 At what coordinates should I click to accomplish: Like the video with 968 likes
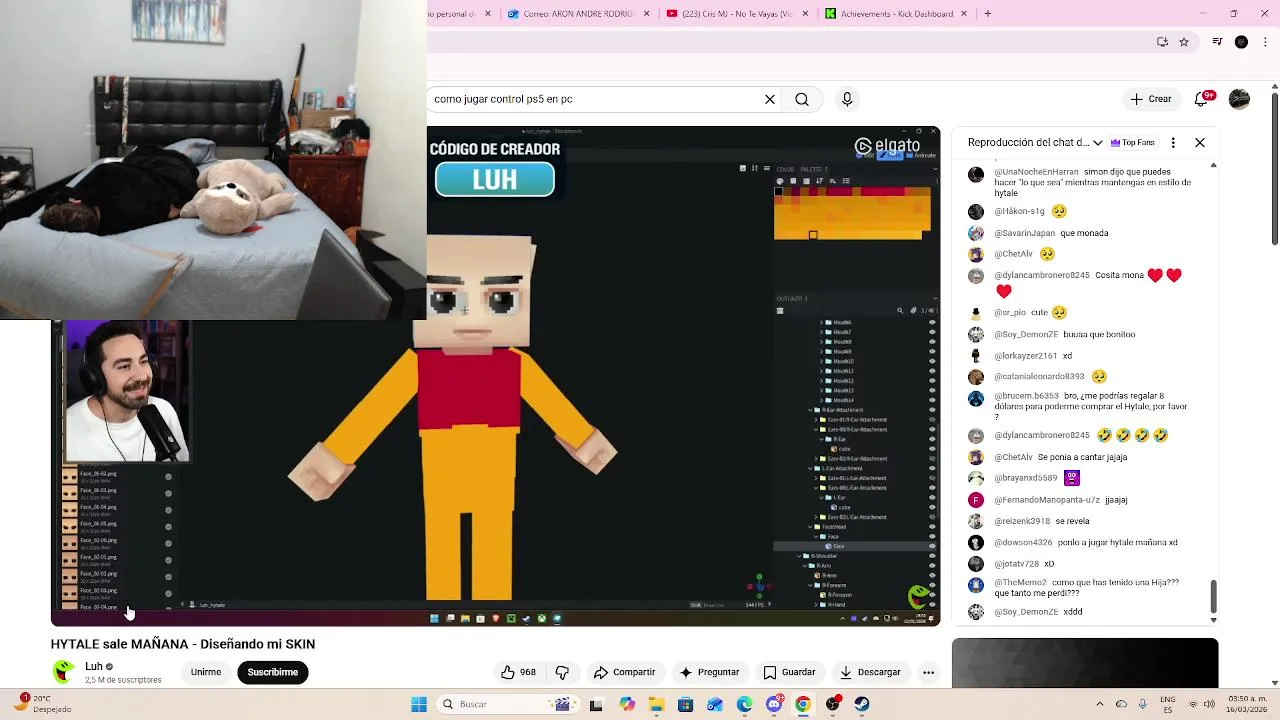point(519,672)
